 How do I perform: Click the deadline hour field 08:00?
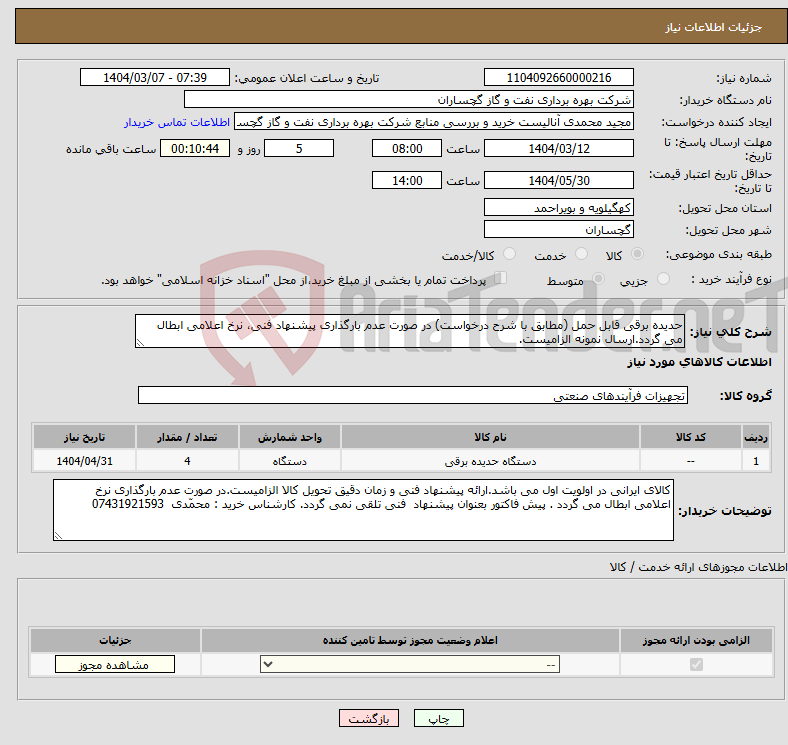(407, 149)
